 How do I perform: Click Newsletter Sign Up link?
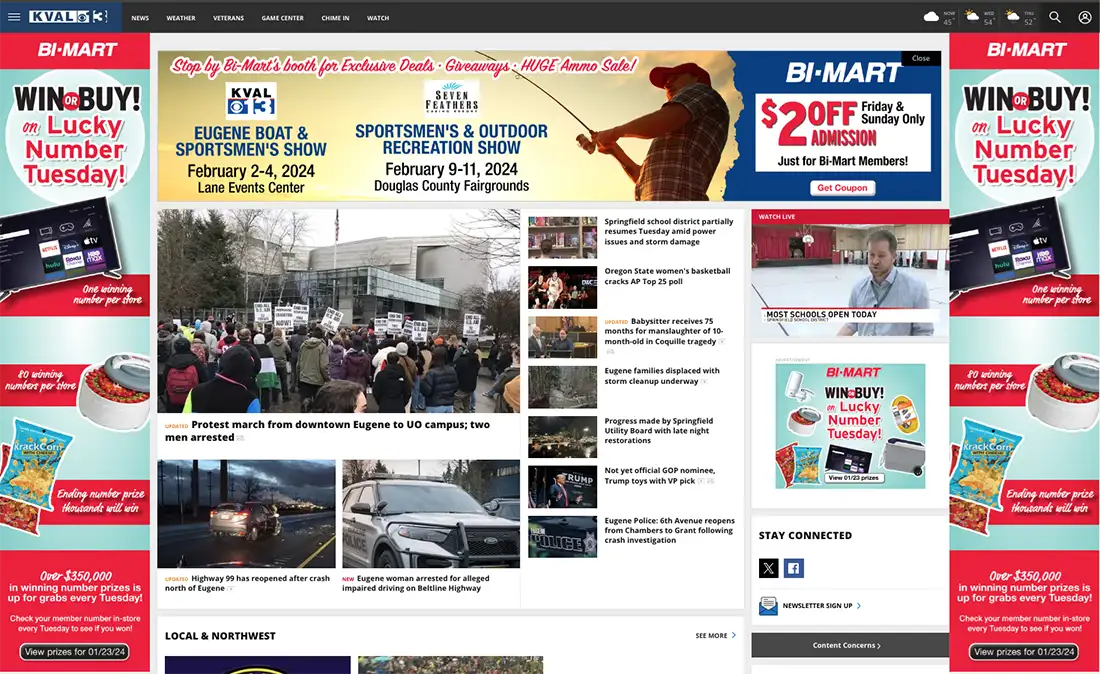(817, 605)
